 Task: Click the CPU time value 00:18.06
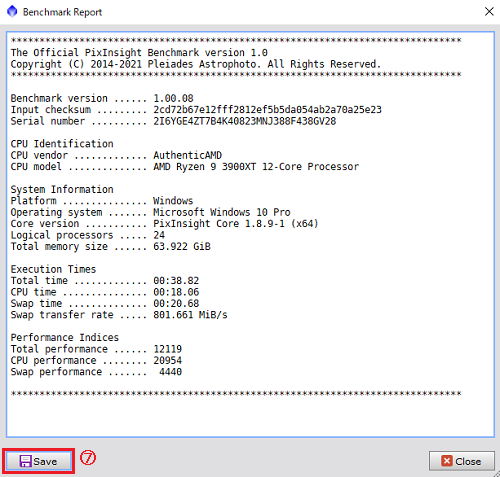(176, 292)
